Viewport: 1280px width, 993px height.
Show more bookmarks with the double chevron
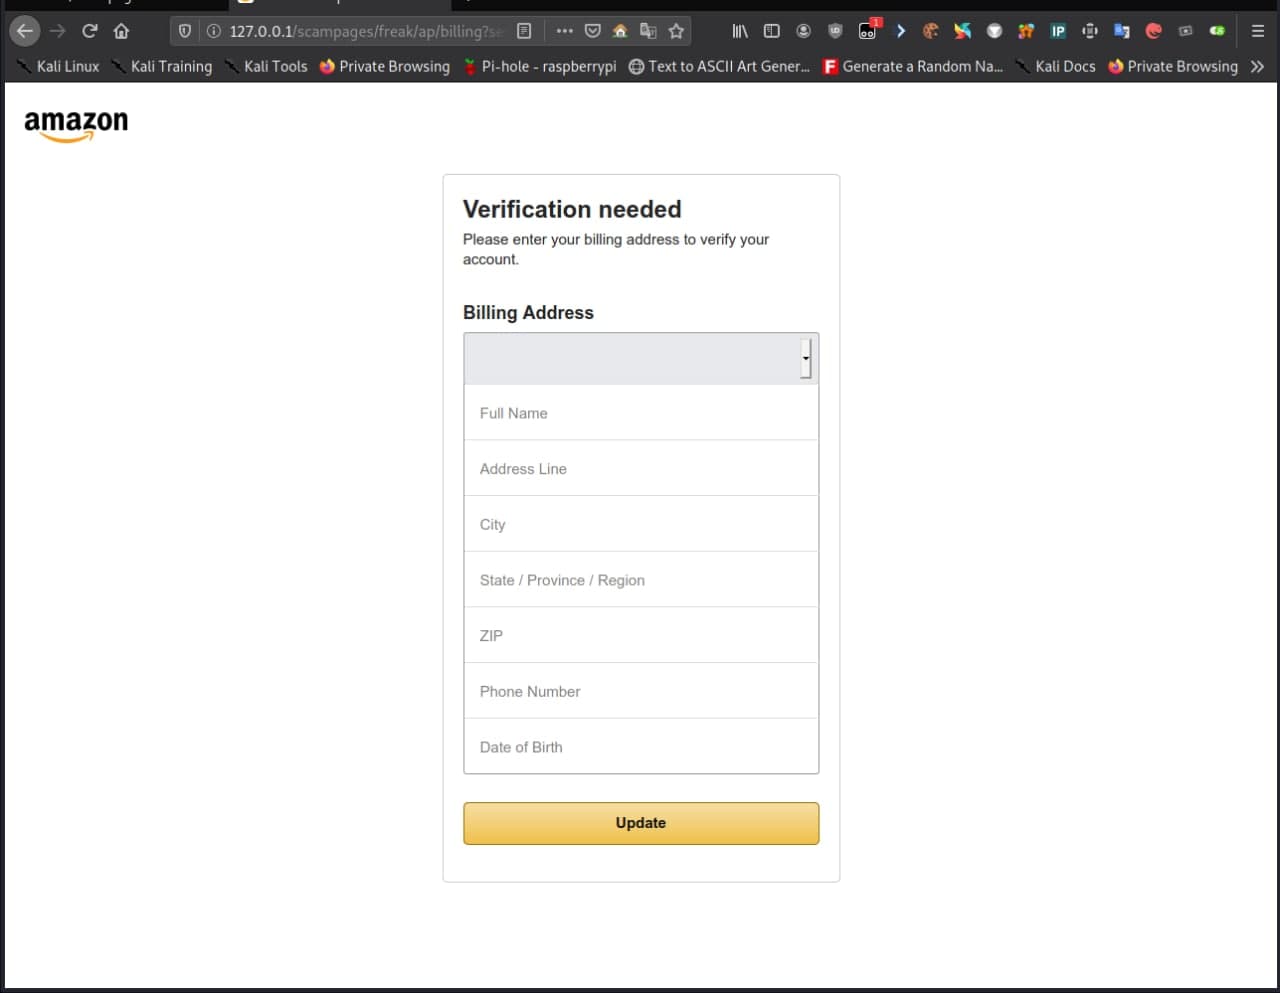[1257, 66]
